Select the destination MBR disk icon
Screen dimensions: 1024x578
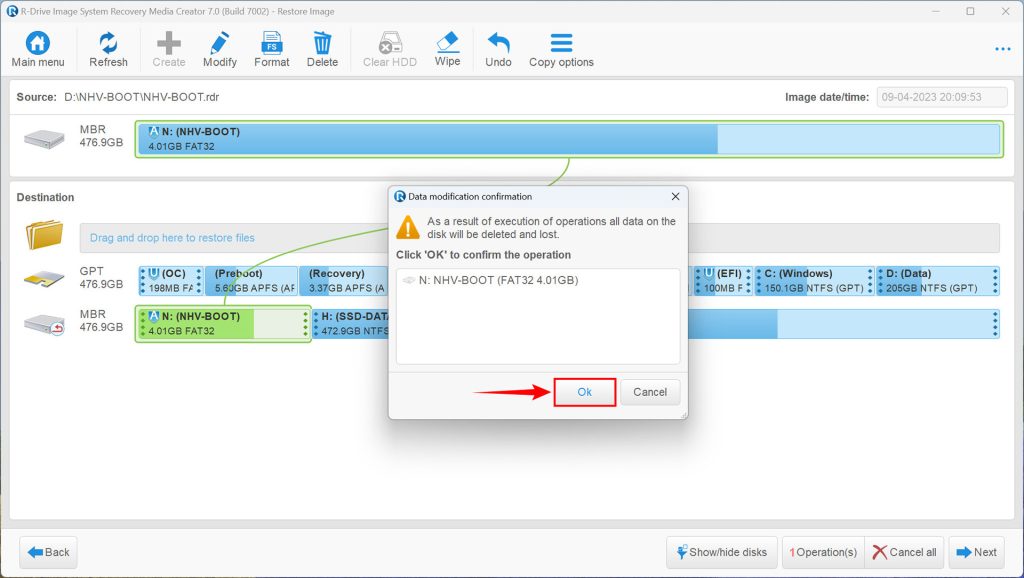click(x=44, y=324)
